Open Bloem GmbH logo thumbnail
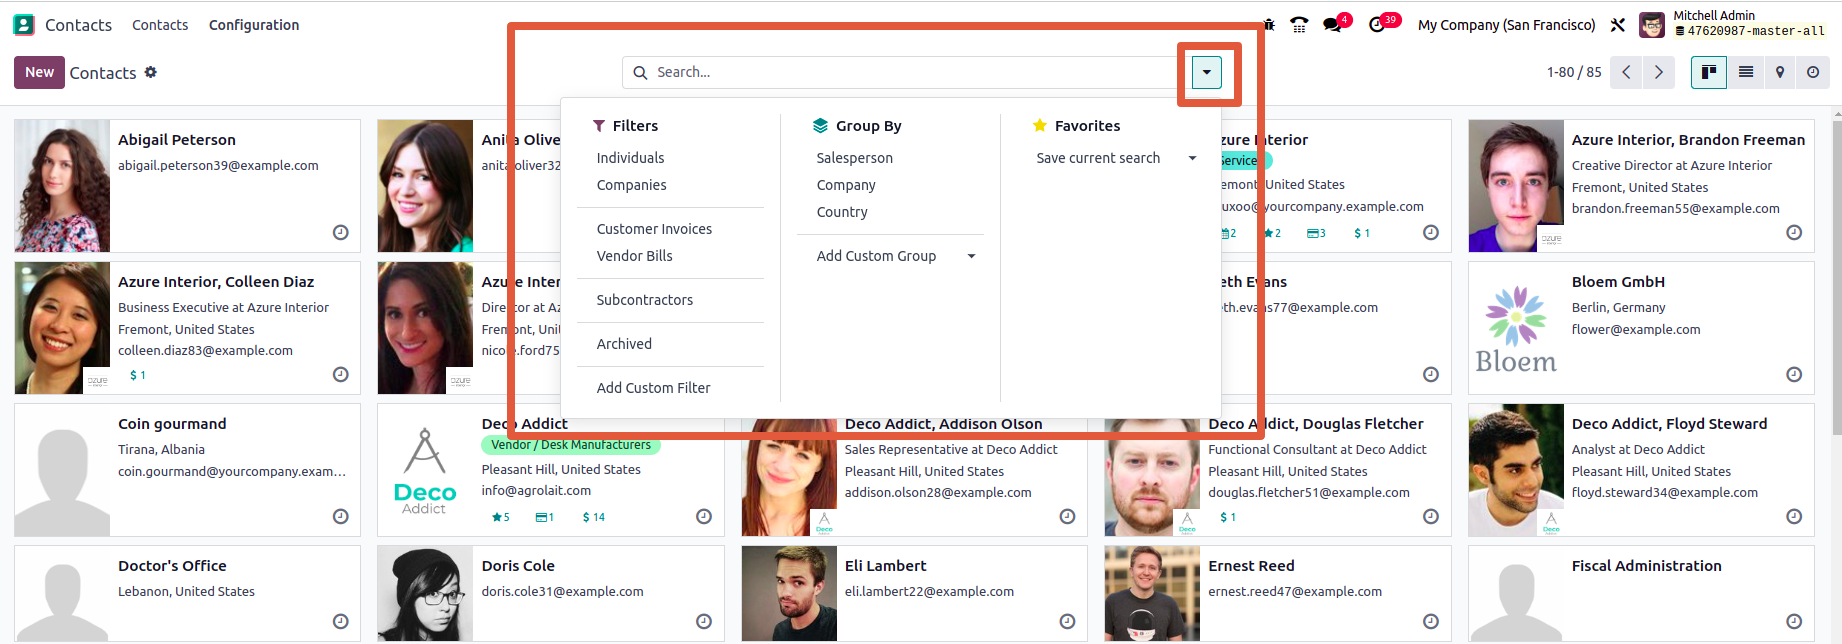The height and width of the screenshot is (644, 1842). (1516, 328)
